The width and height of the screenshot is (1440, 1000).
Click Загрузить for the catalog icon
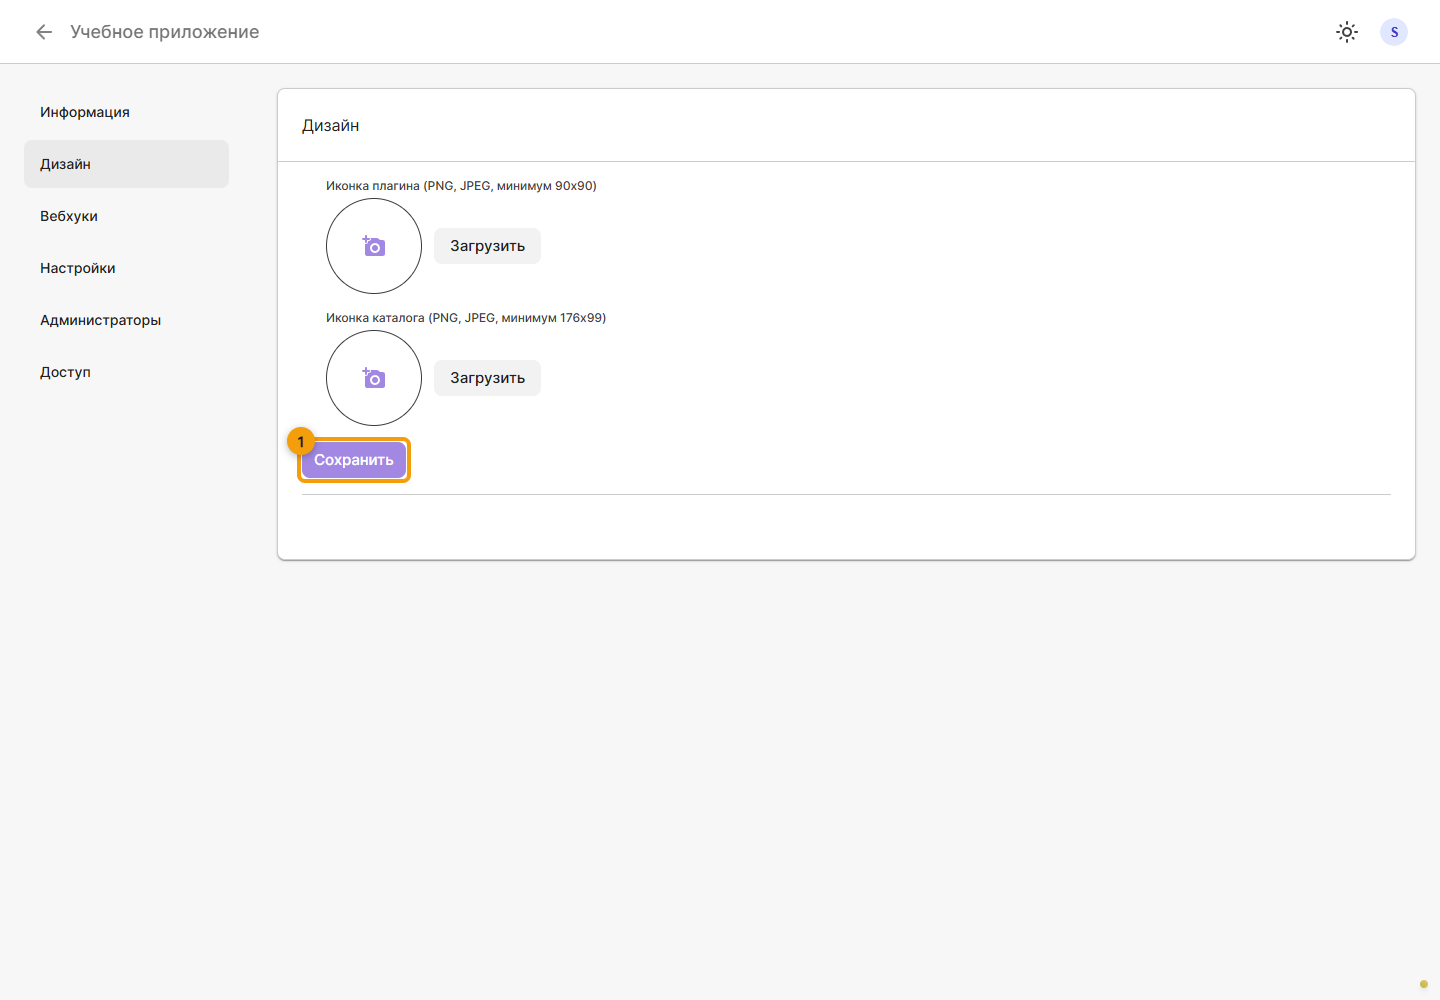(x=487, y=378)
